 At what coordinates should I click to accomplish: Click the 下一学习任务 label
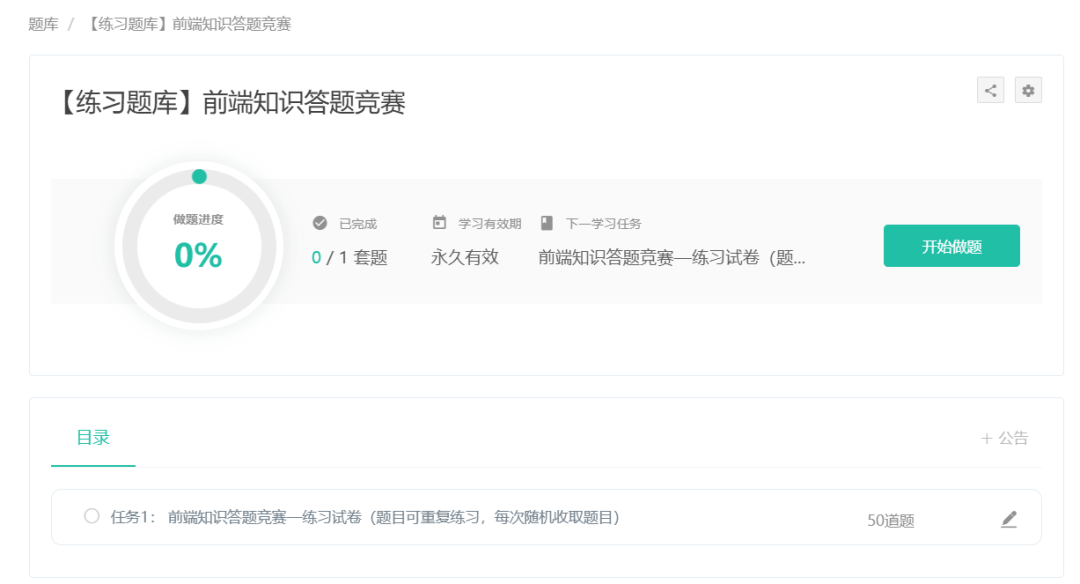(603, 224)
